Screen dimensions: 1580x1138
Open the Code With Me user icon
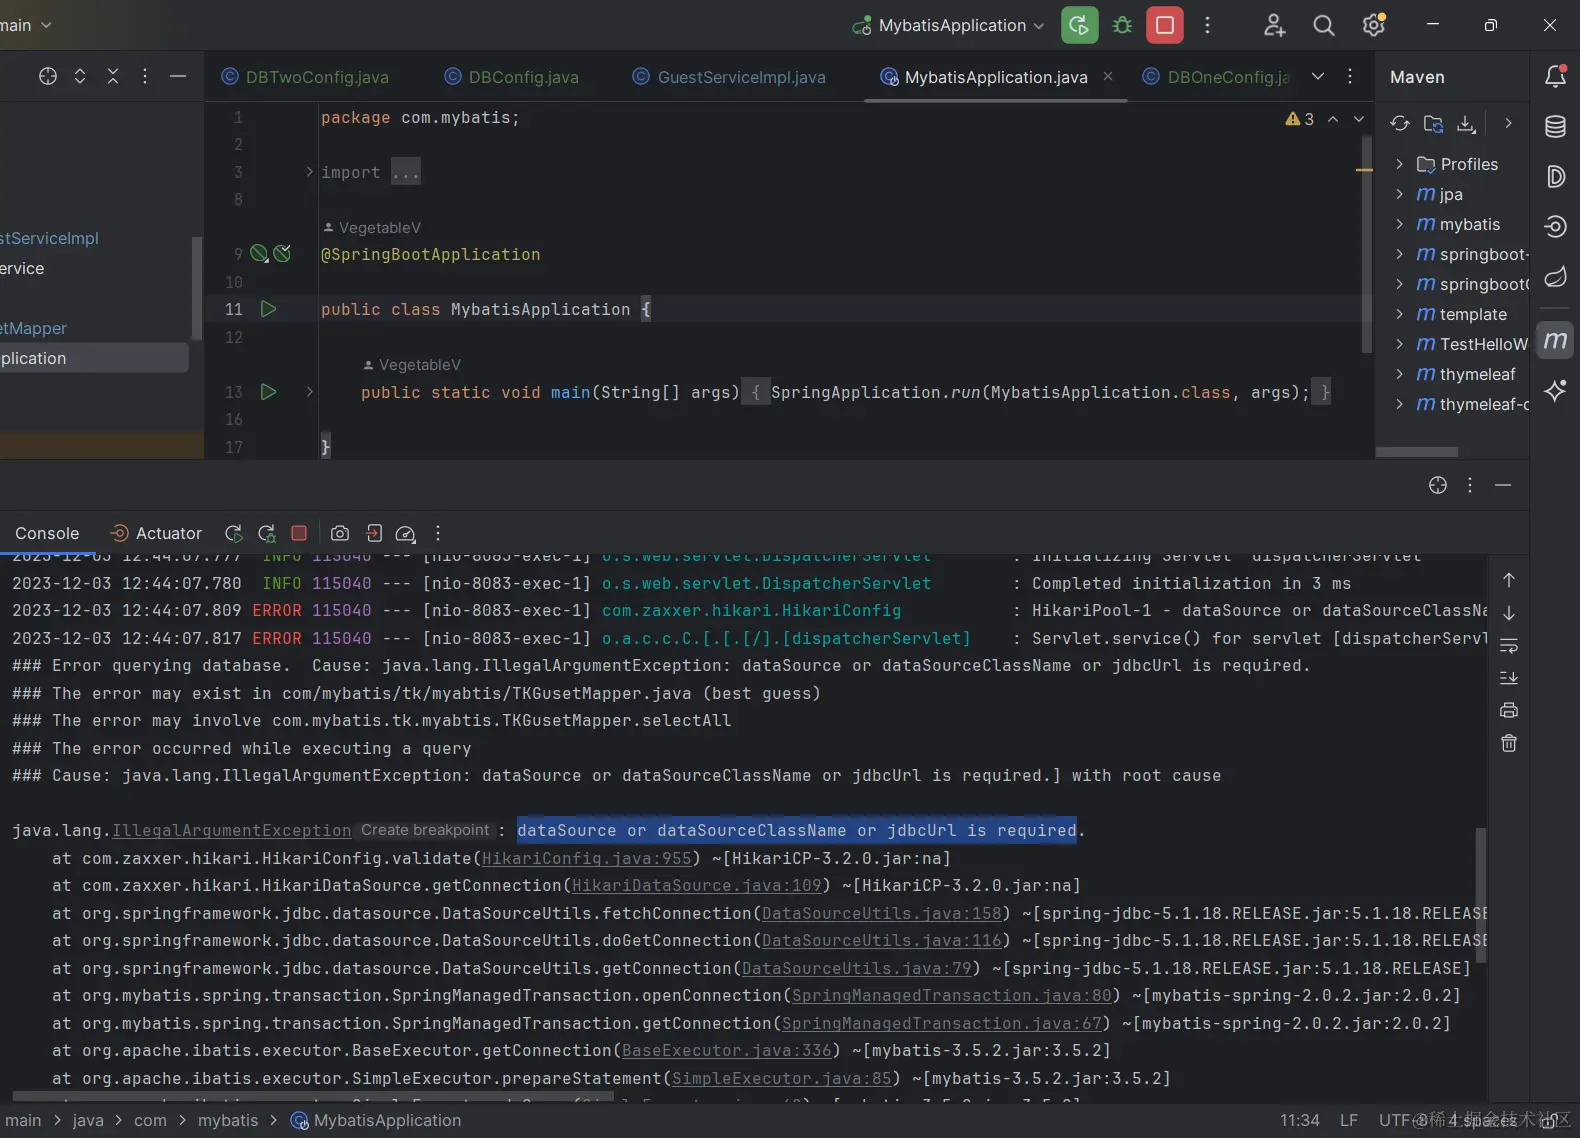[1274, 25]
